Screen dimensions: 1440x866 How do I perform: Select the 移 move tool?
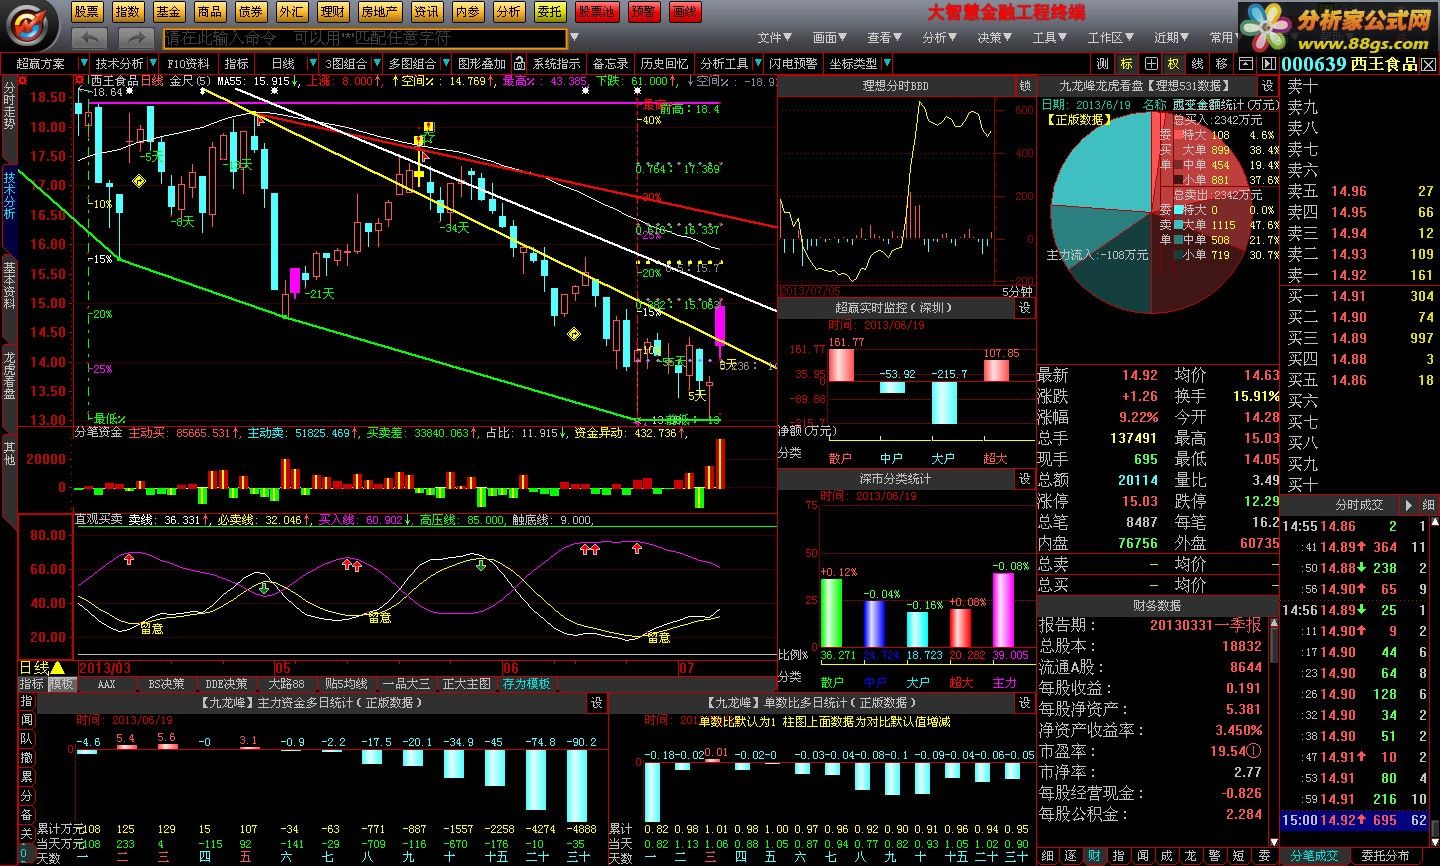pos(1221,63)
